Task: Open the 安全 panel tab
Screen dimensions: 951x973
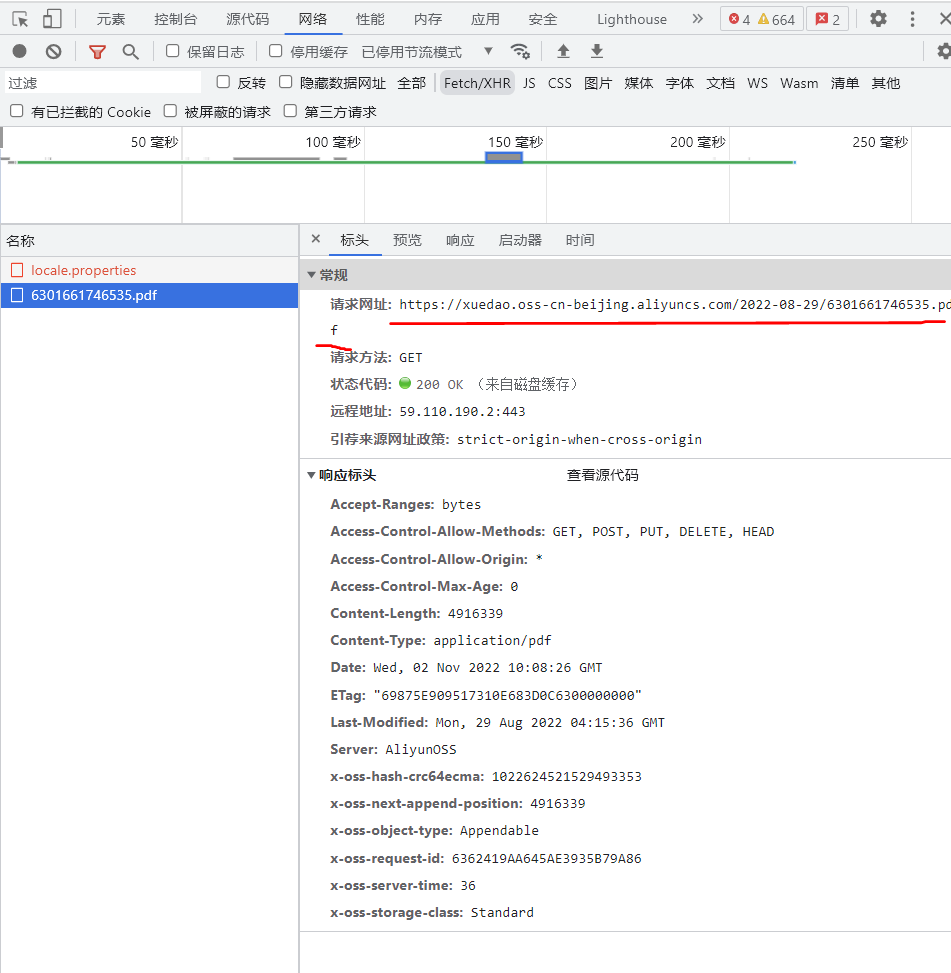Action: click(x=543, y=19)
